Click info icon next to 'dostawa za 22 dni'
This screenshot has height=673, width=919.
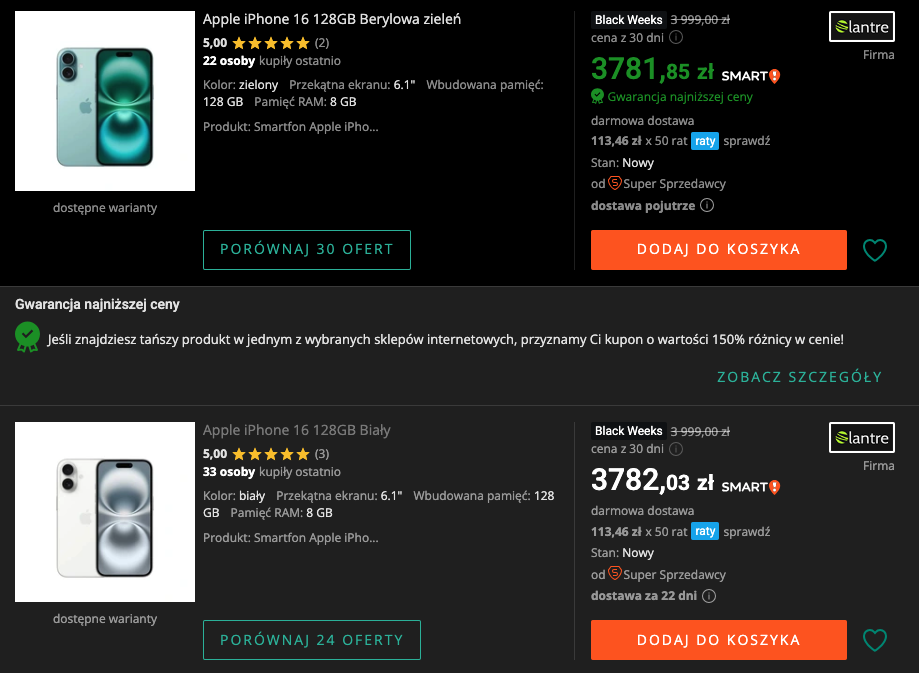click(x=710, y=597)
